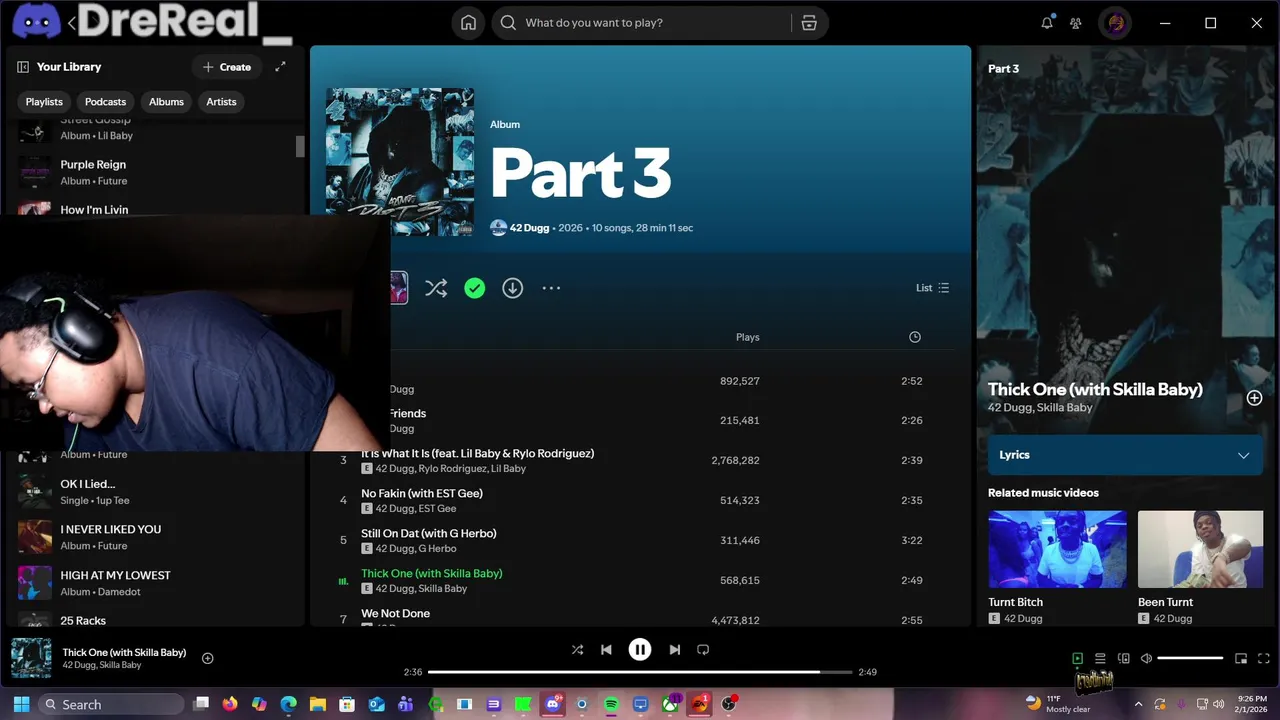
Task: Open Been Turnt music video
Action: [1200, 549]
